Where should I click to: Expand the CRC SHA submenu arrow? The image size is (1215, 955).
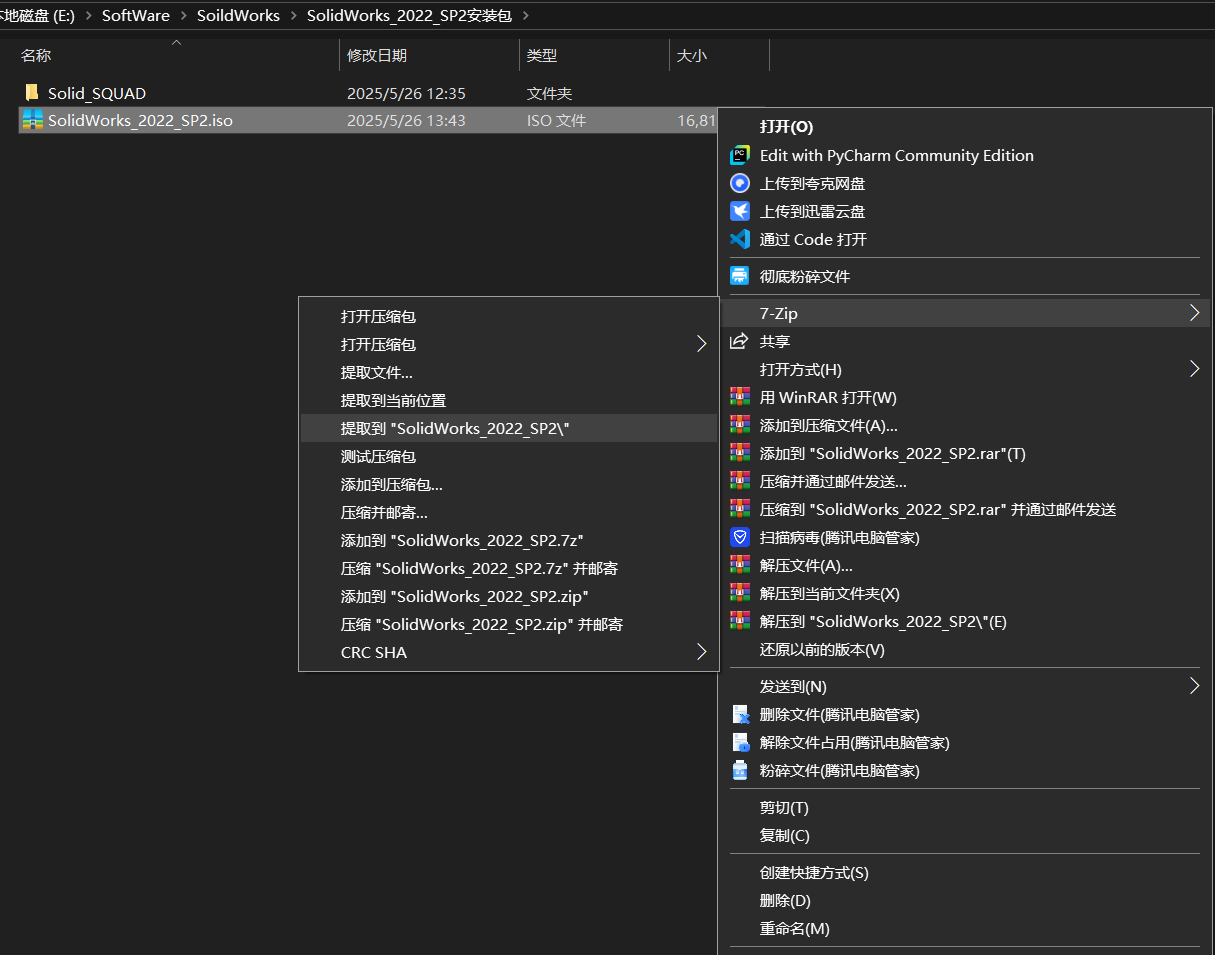(x=701, y=652)
